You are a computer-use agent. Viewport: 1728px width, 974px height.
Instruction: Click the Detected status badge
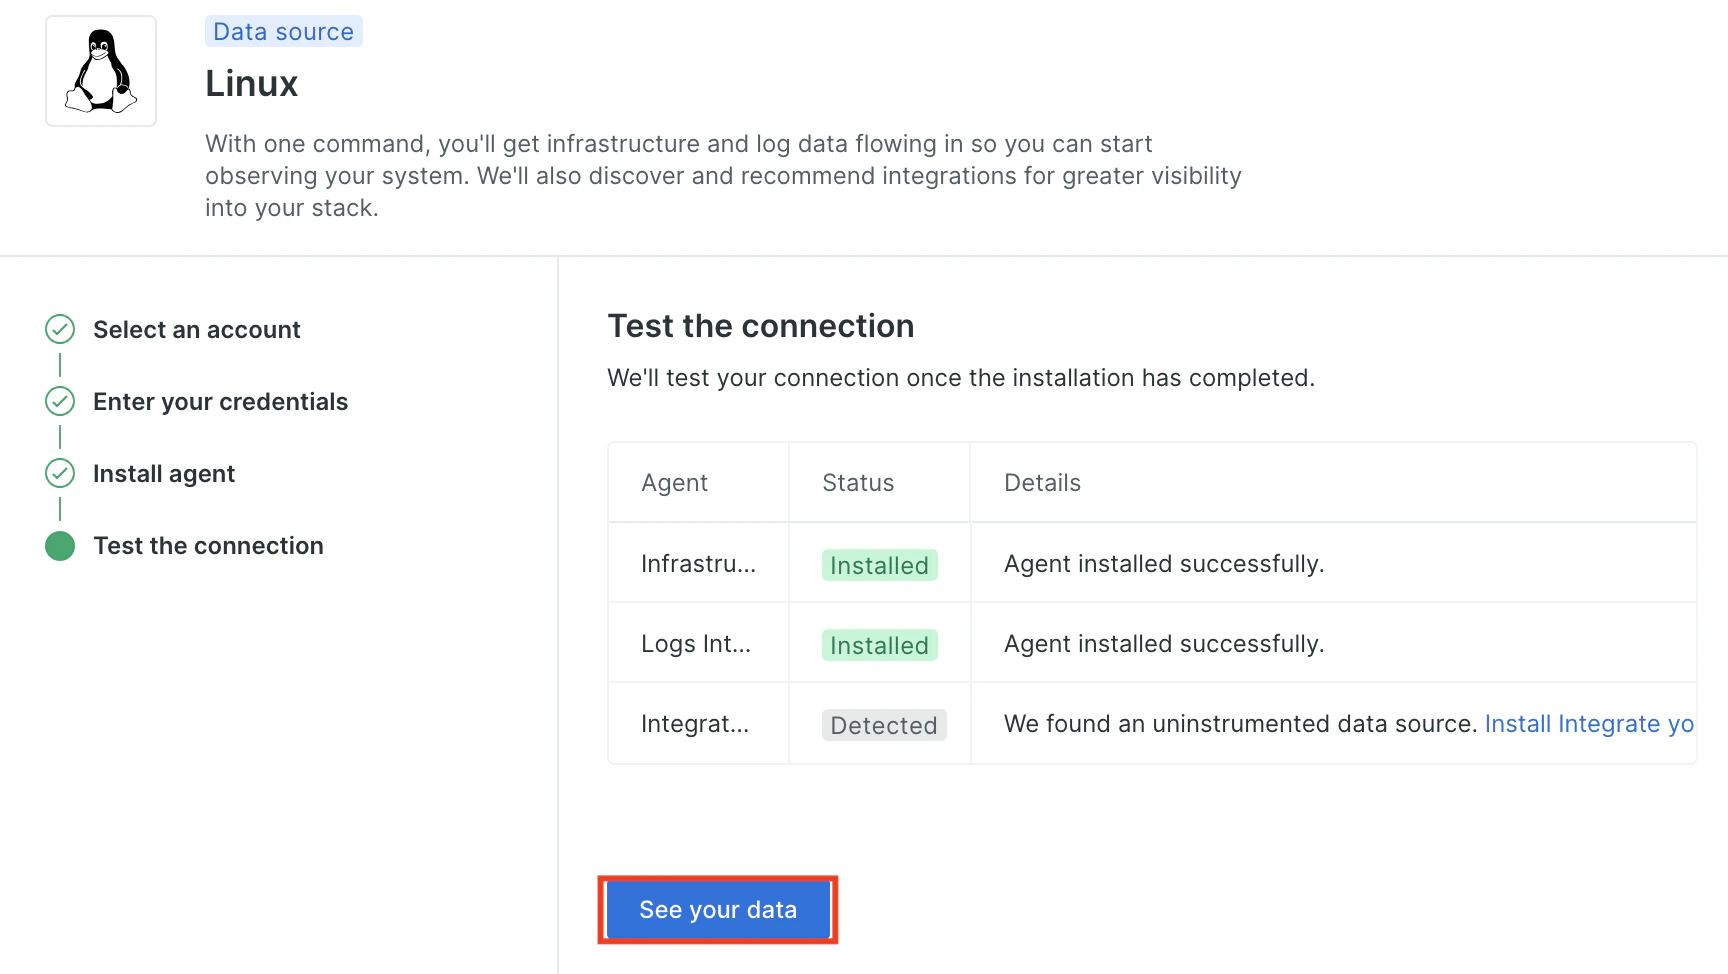[x=883, y=725]
